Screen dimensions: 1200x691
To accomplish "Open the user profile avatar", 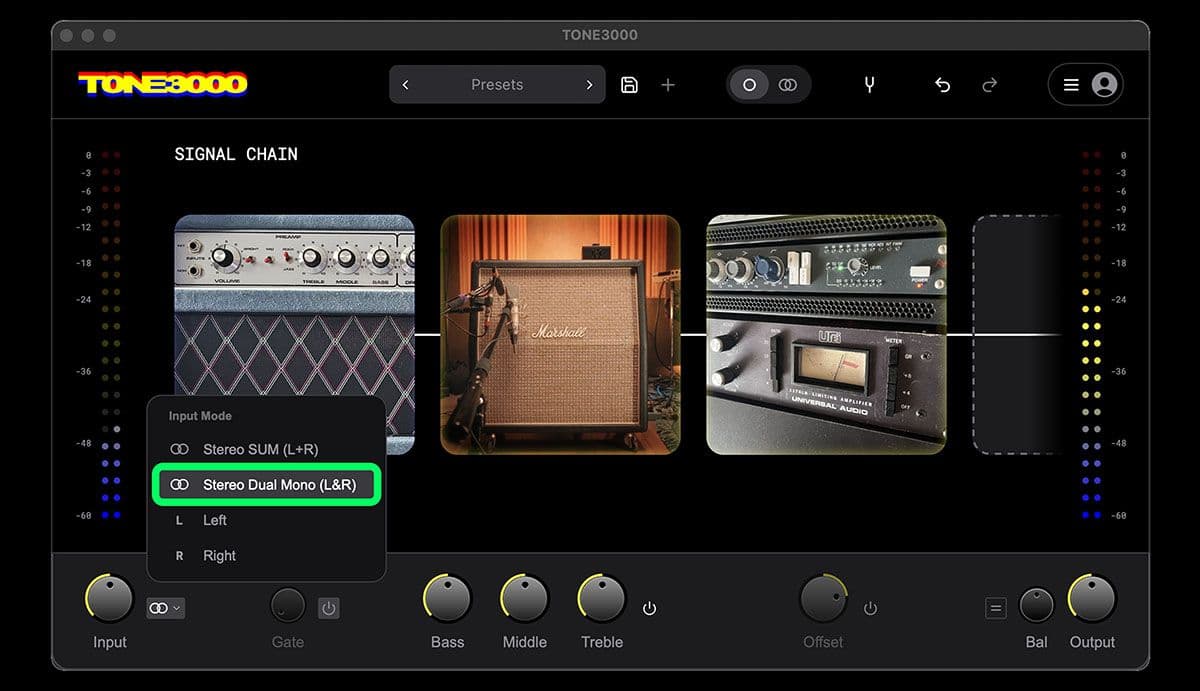I will [1104, 85].
